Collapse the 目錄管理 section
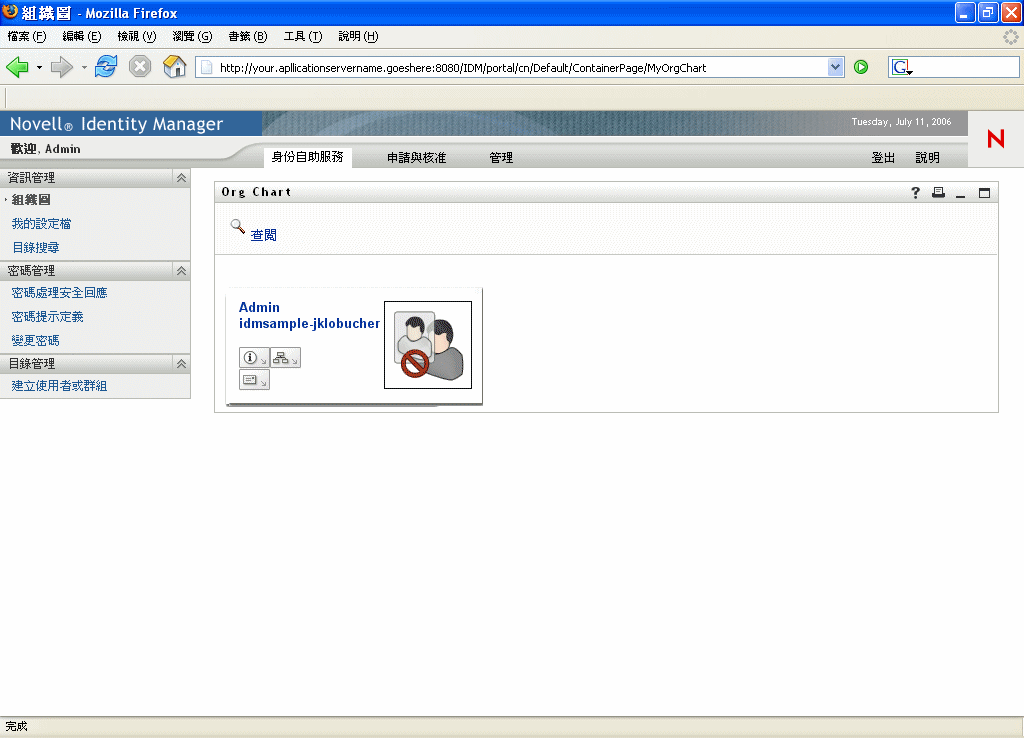 pos(181,364)
